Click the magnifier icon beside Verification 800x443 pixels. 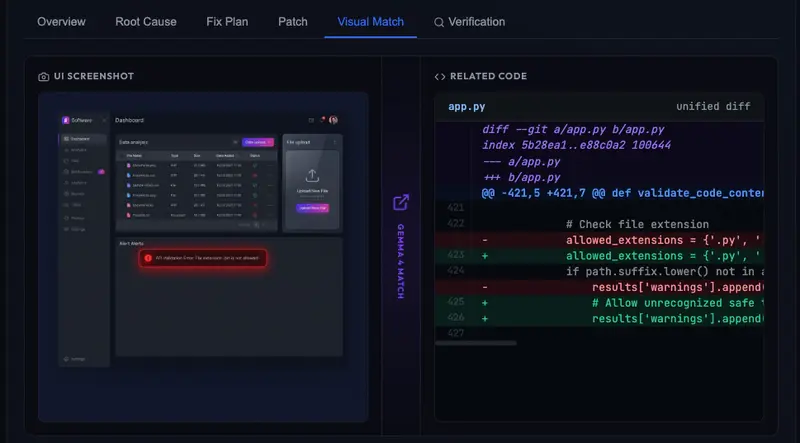pos(439,22)
